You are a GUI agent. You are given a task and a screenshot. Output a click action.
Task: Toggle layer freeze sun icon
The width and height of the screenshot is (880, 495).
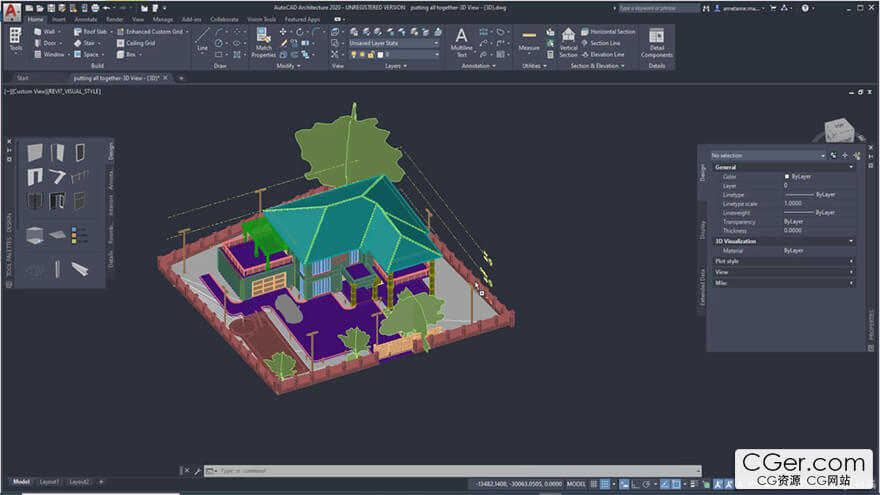[x=363, y=55]
